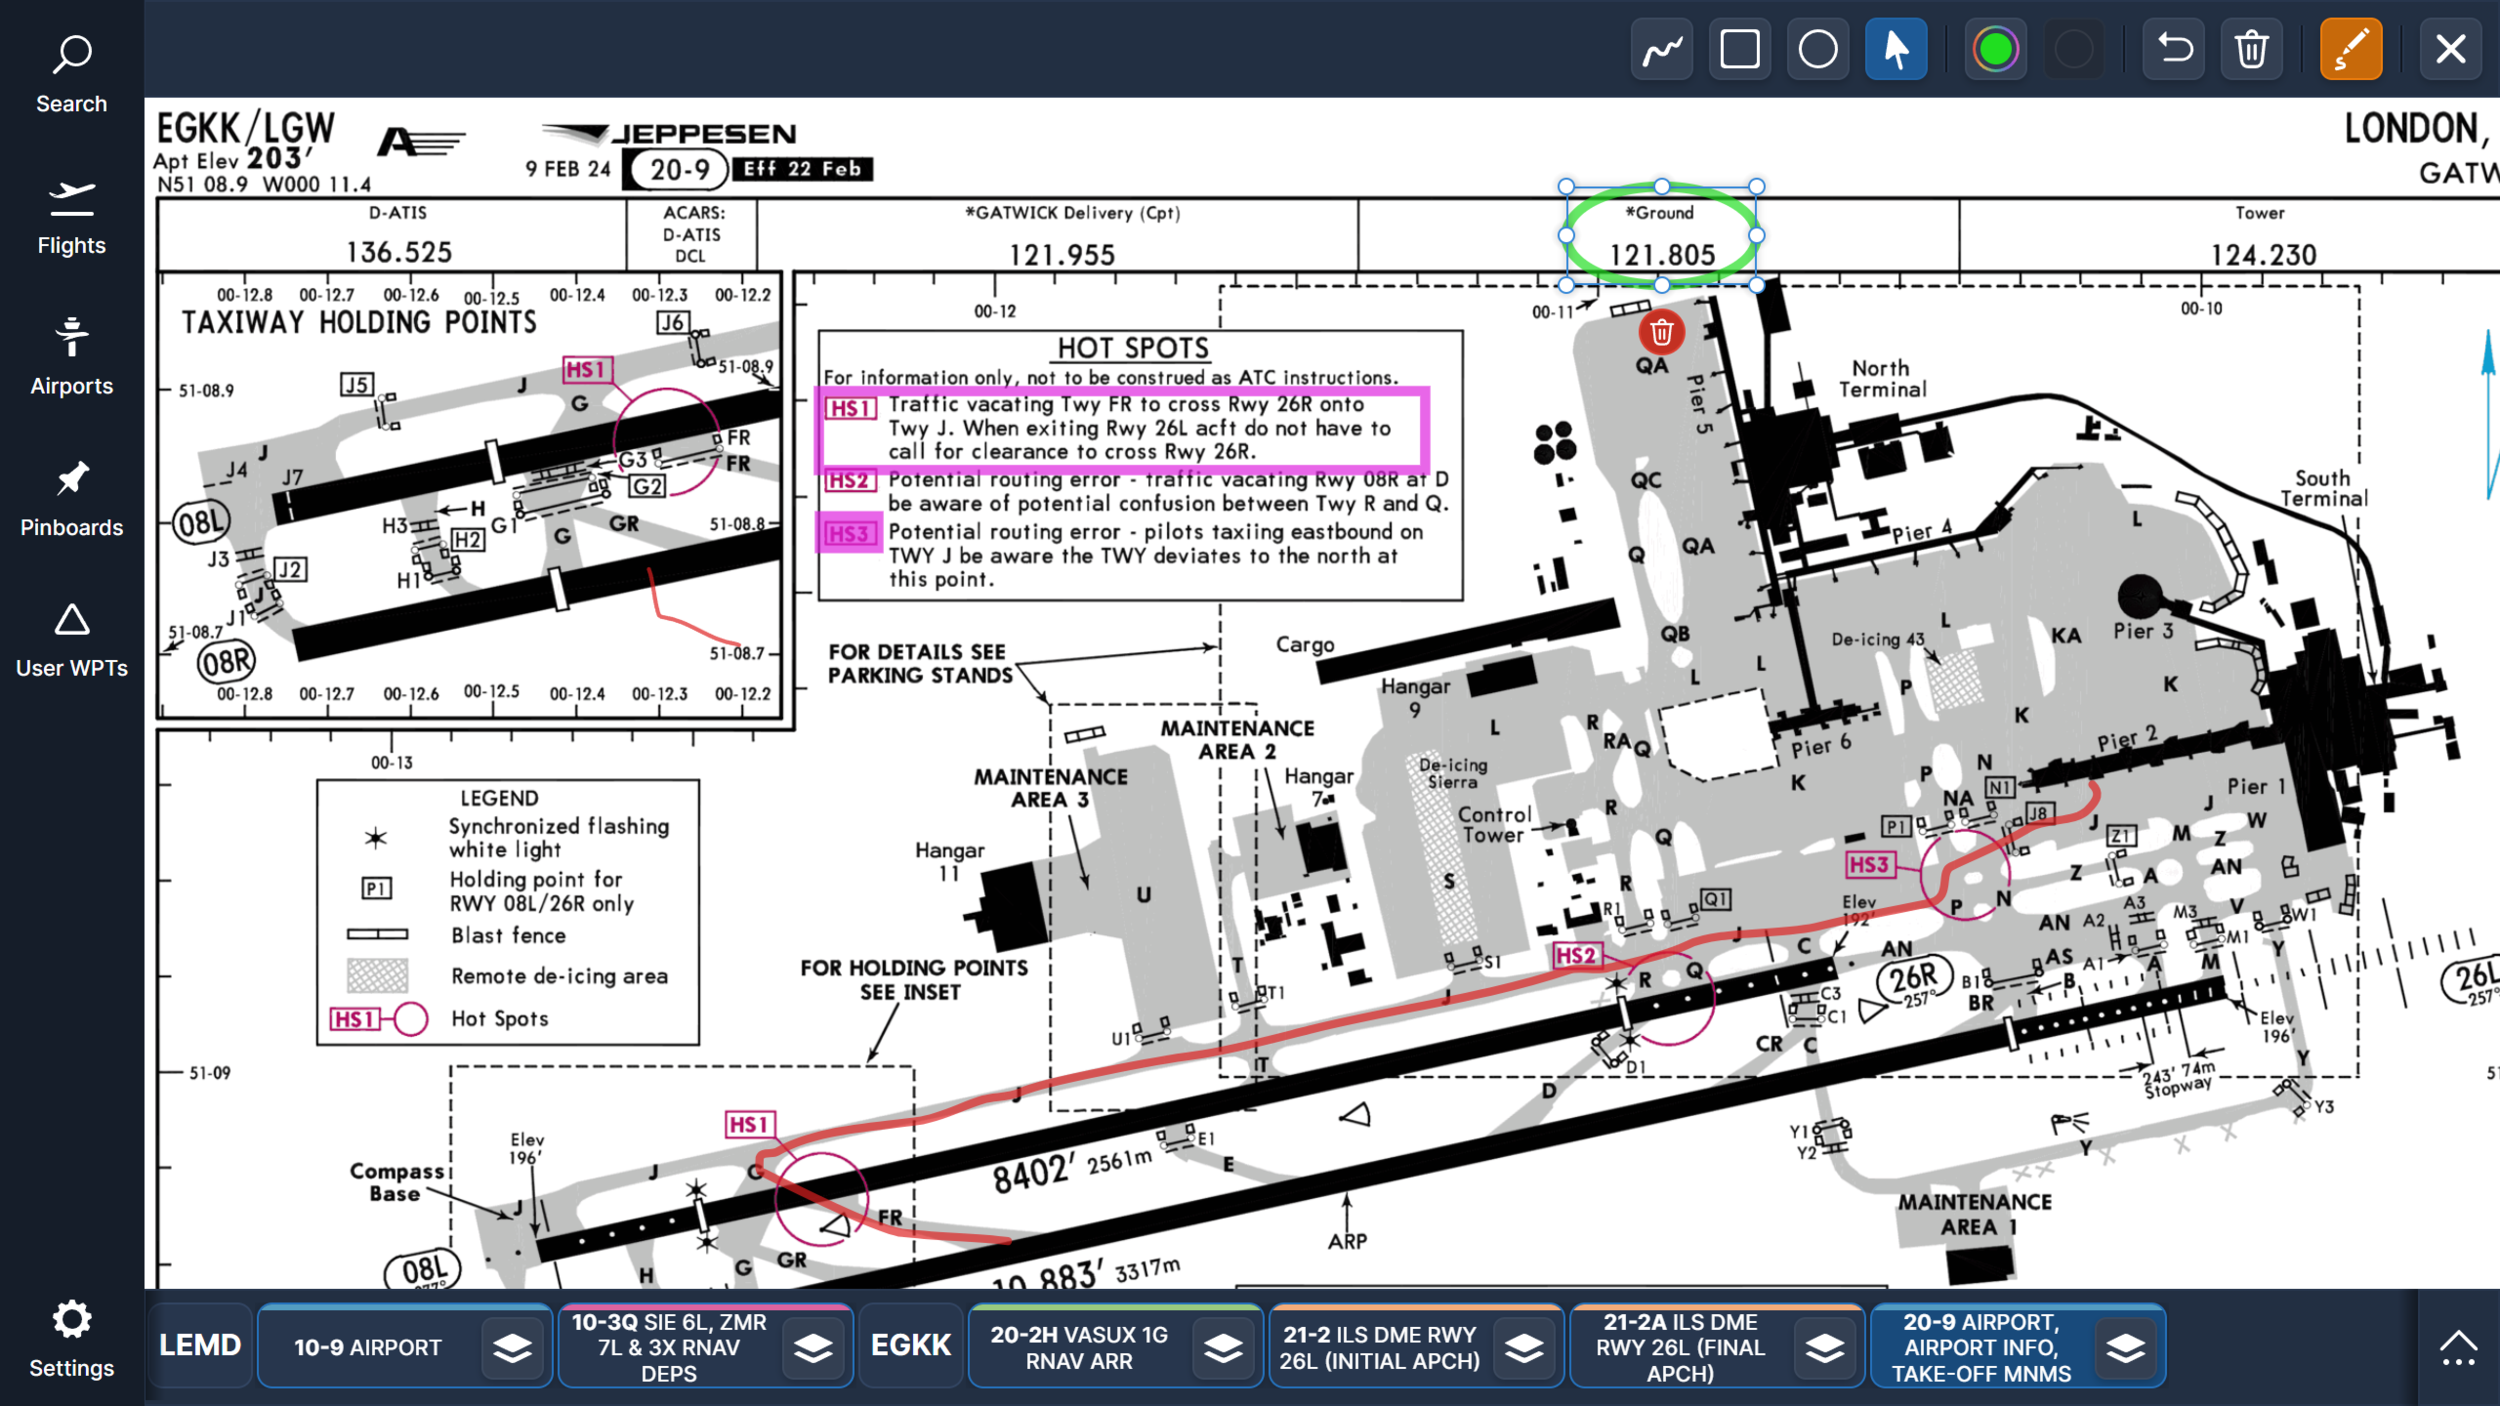Open the Airports section
The image size is (2500, 1406).
(x=70, y=350)
